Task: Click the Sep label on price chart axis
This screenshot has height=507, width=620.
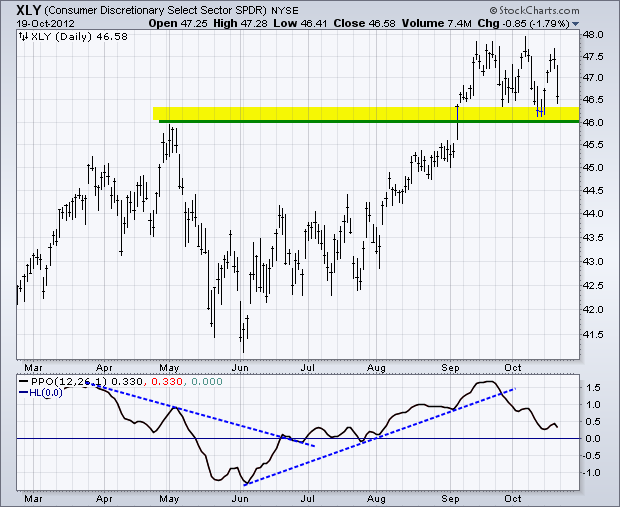Action: point(450,368)
